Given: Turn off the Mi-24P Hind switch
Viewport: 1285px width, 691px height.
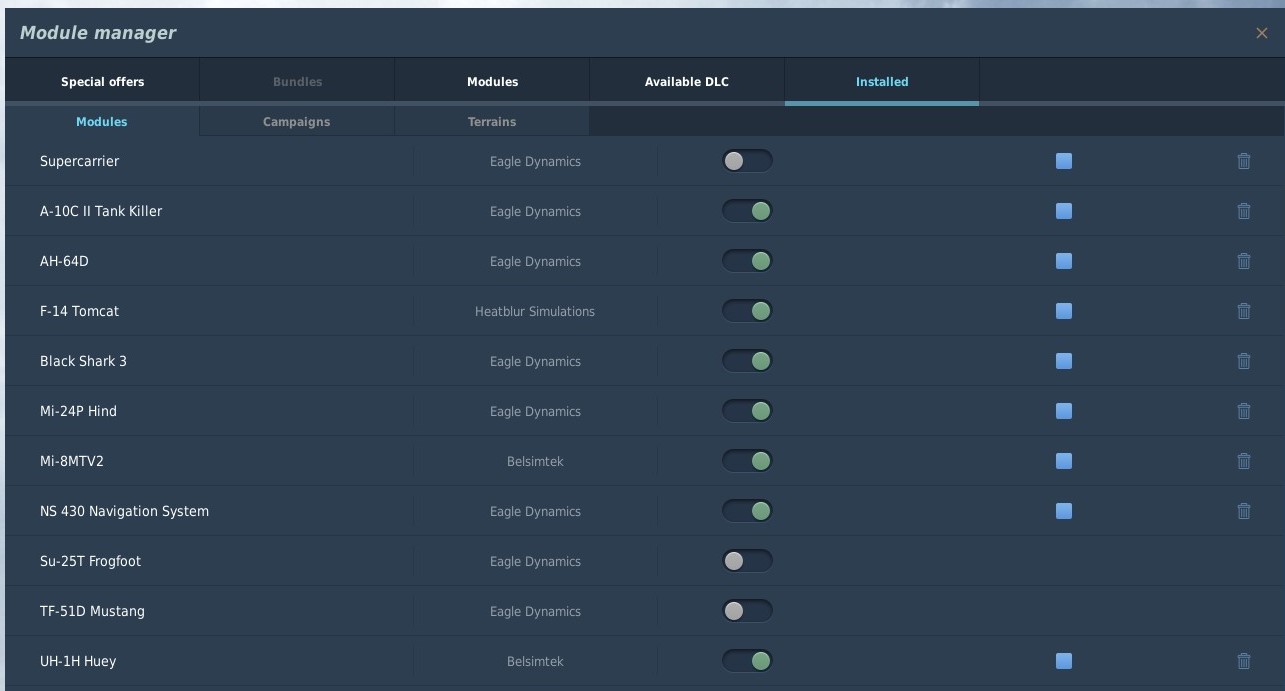Looking at the screenshot, I should [x=747, y=411].
